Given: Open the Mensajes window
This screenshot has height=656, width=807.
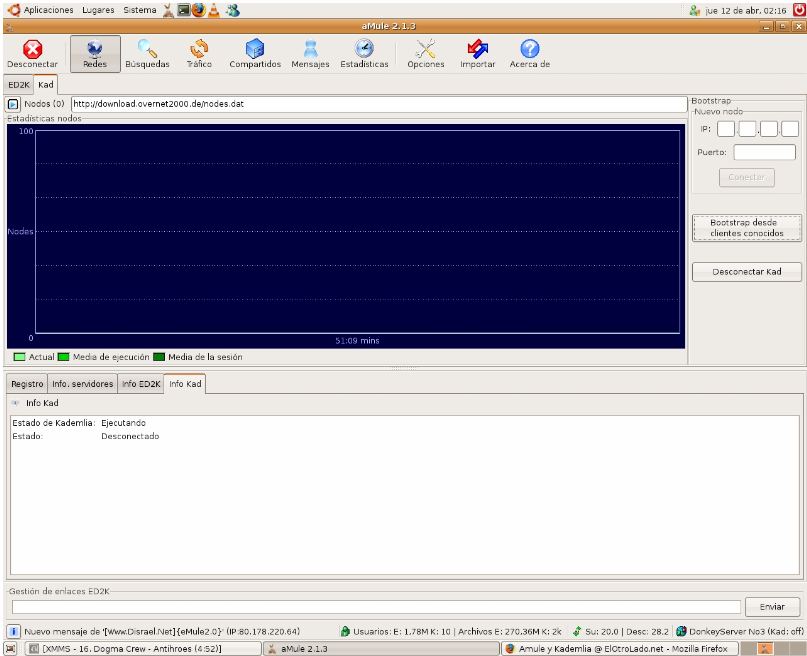Looking at the screenshot, I should [x=310, y=54].
